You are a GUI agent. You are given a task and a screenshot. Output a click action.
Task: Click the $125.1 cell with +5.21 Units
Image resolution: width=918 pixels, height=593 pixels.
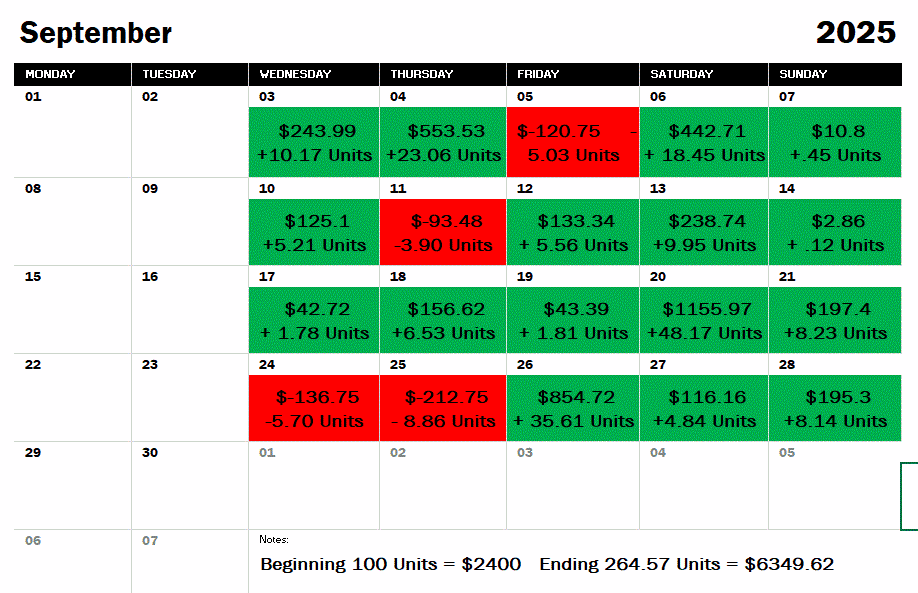(314, 232)
